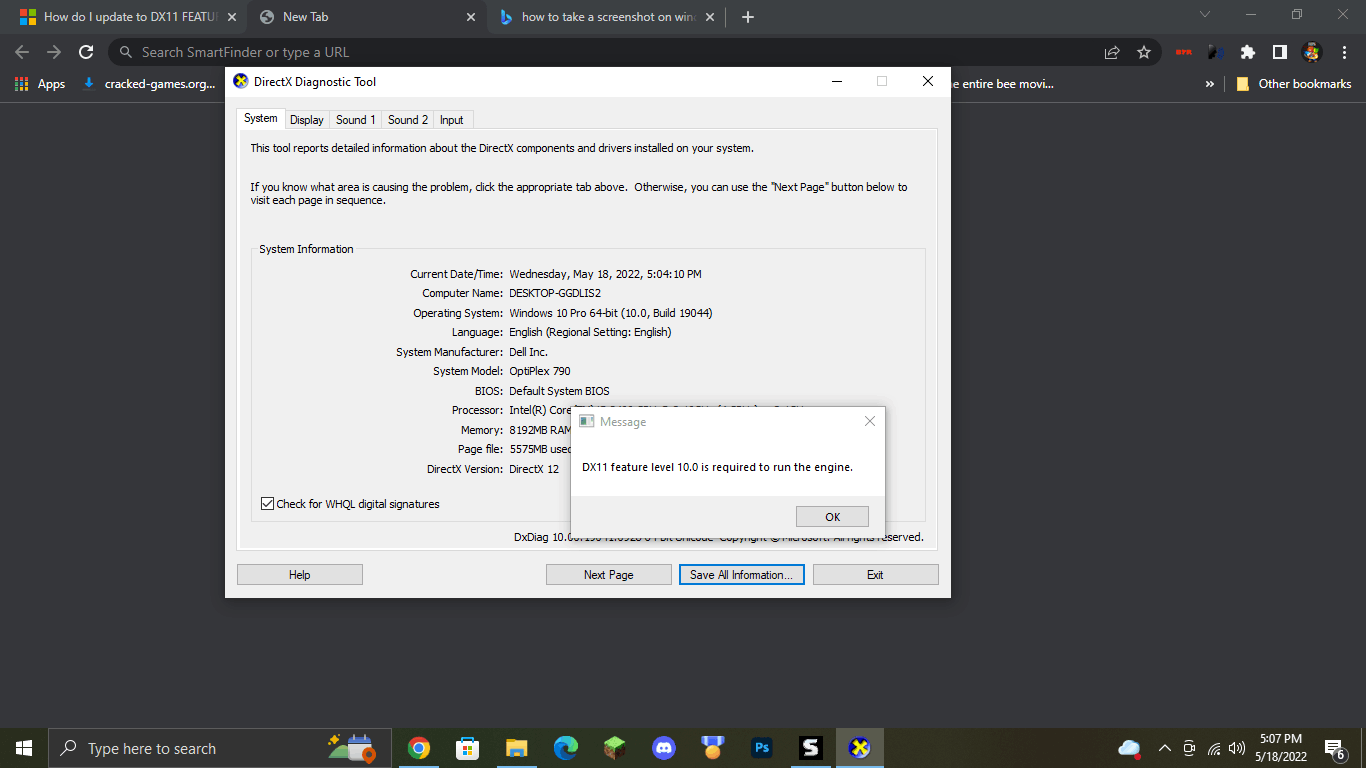
Task: Go back using the browser back arrow
Action: coord(22,52)
